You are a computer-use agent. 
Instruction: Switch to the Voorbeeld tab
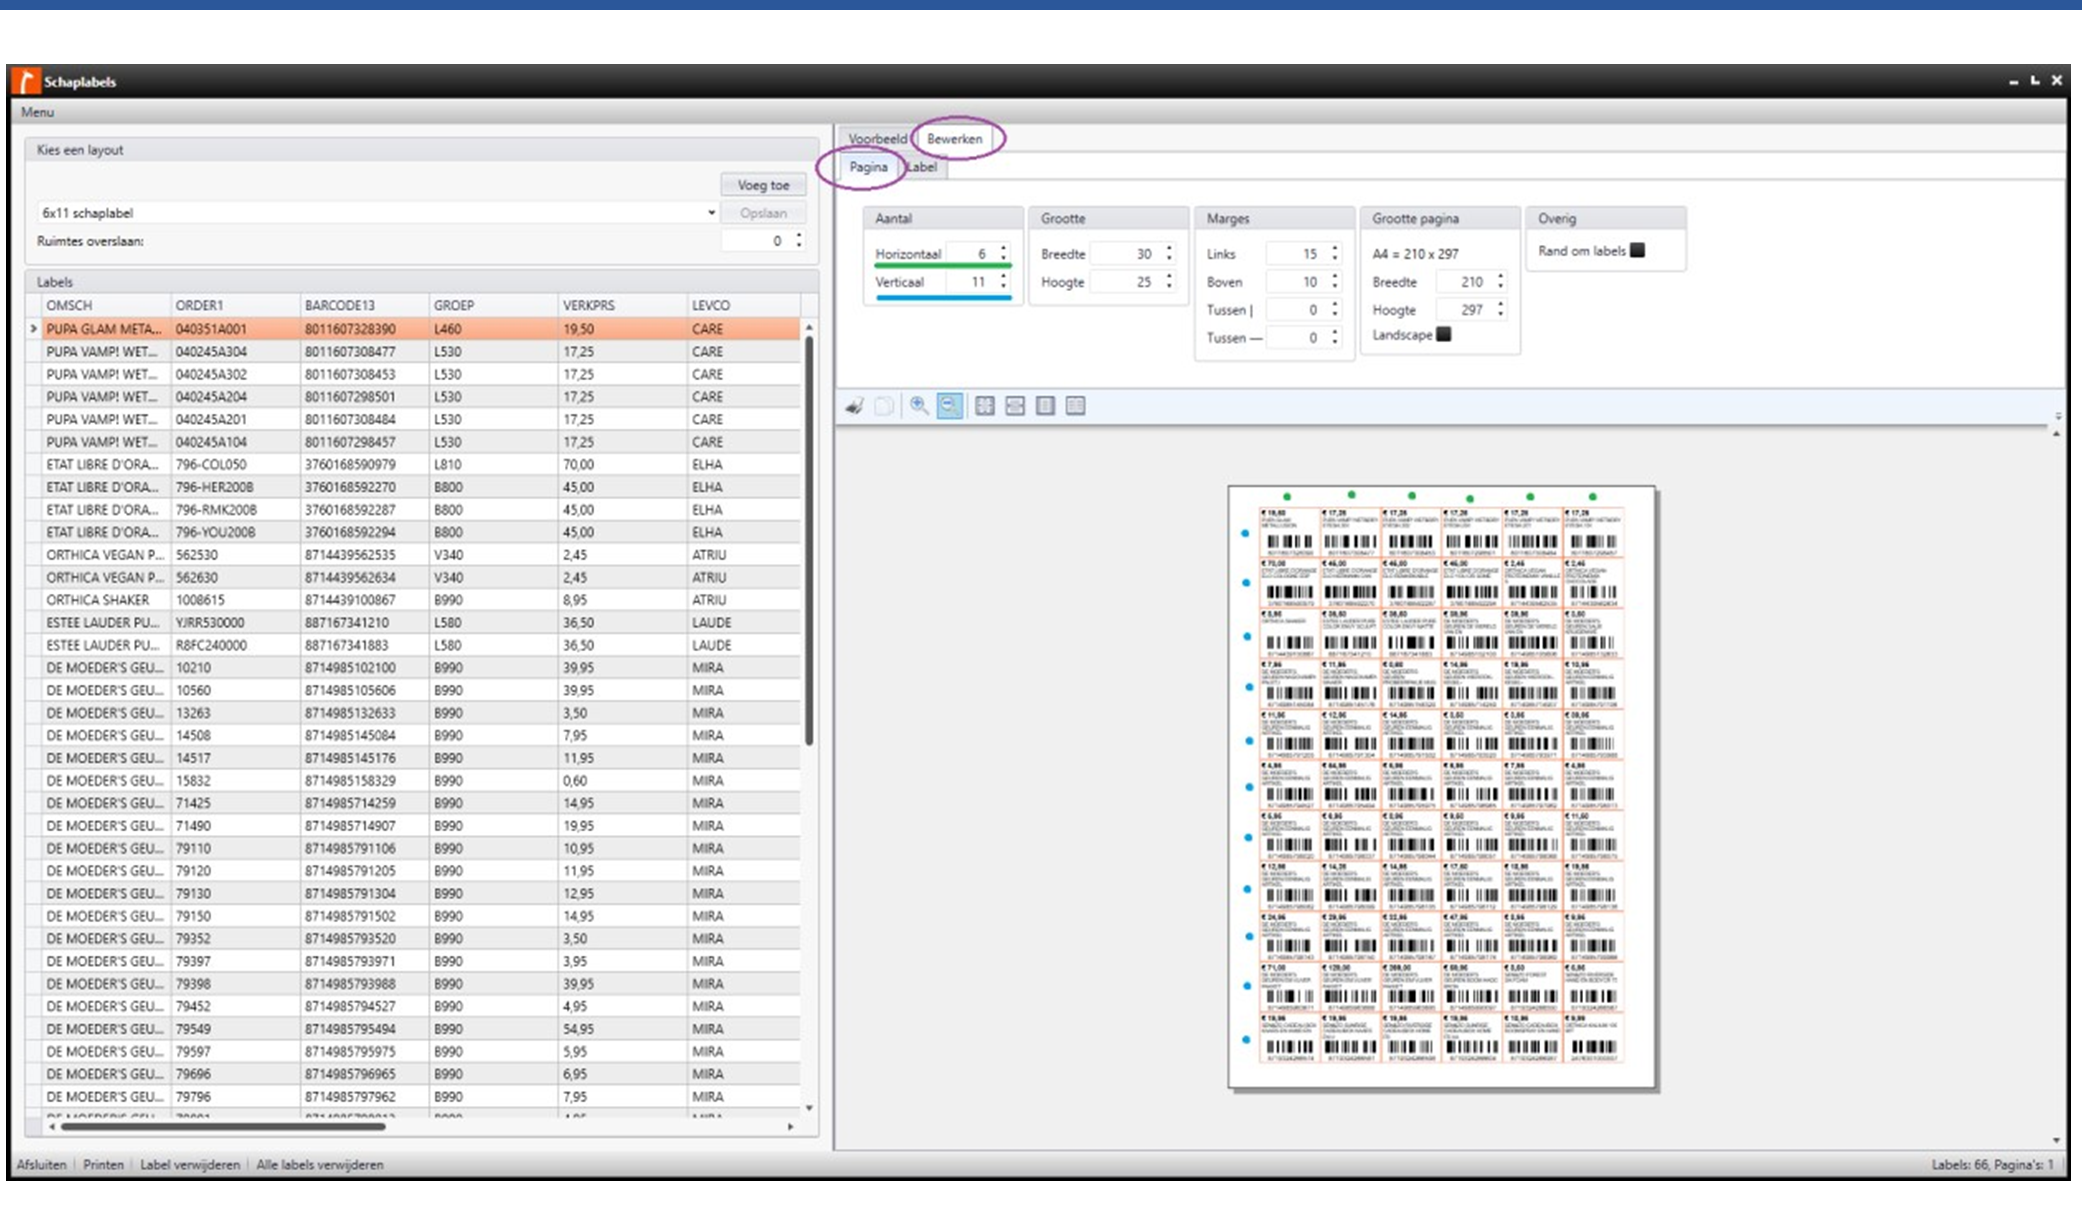pos(877,139)
